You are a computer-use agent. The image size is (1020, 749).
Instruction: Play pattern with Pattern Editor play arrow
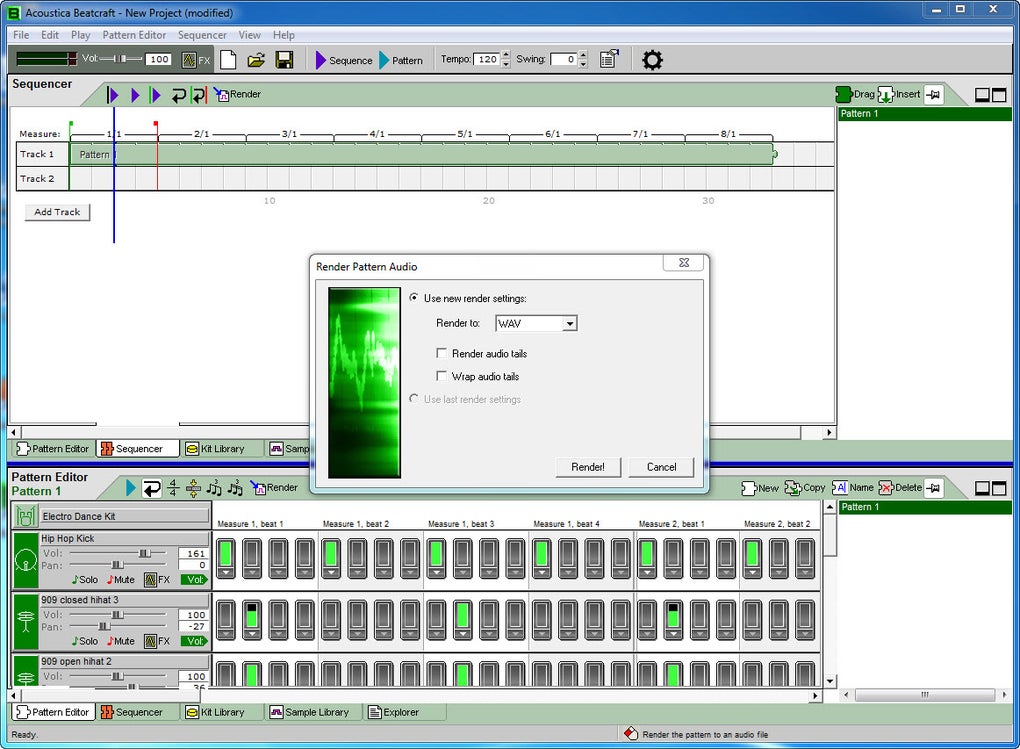131,487
